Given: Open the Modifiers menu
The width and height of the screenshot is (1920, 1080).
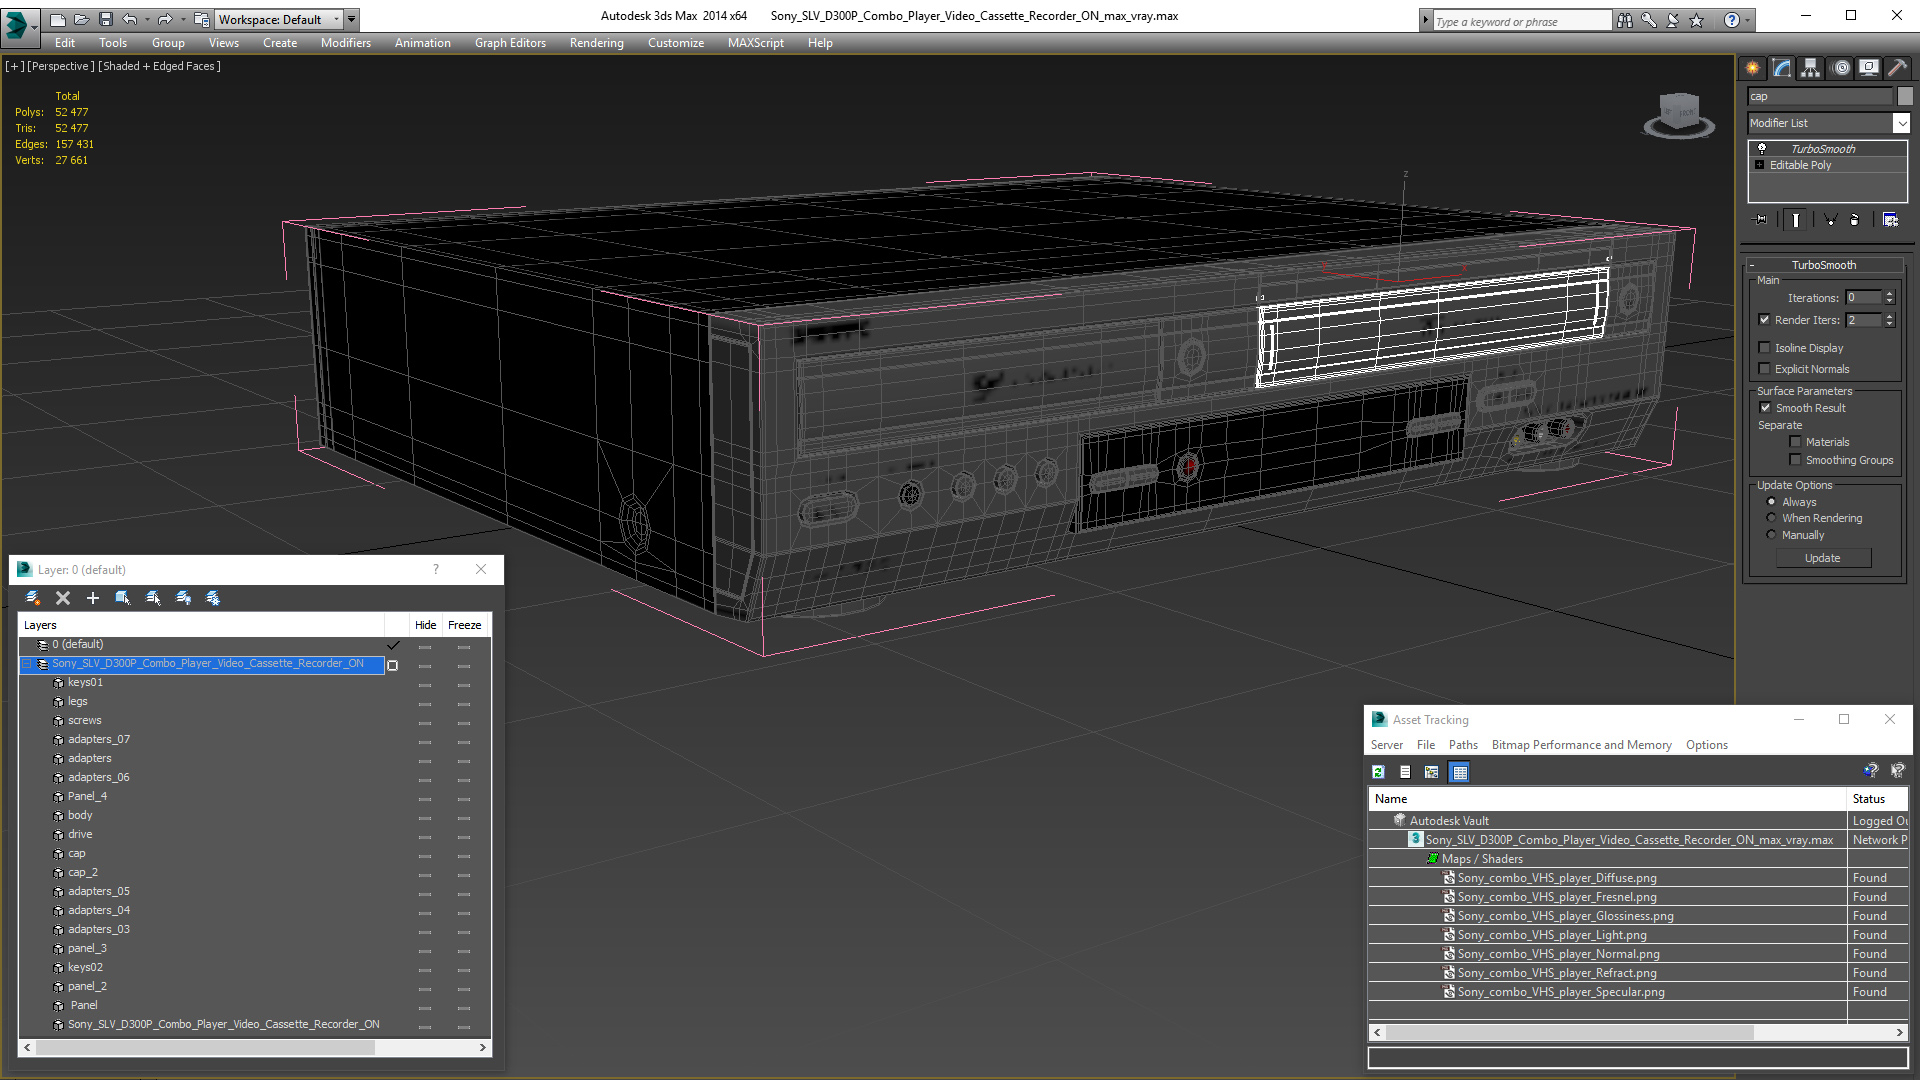Looking at the screenshot, I should [346, 43].
